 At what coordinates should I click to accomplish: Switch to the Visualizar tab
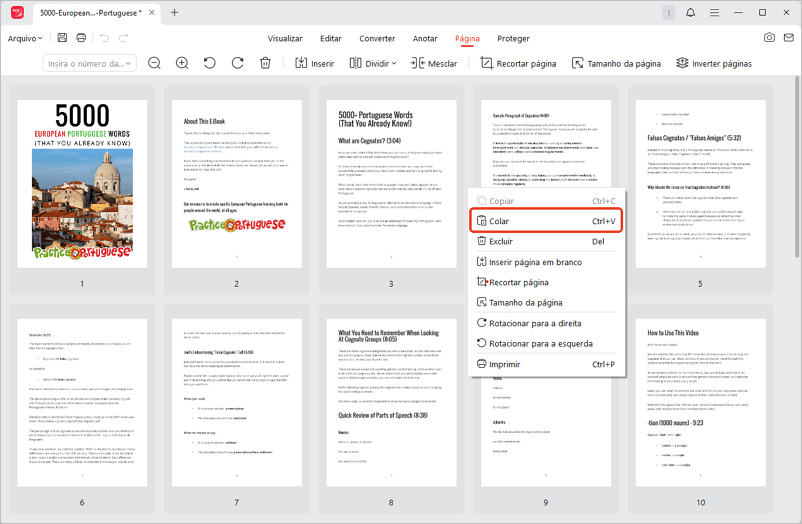click(285, 38)
